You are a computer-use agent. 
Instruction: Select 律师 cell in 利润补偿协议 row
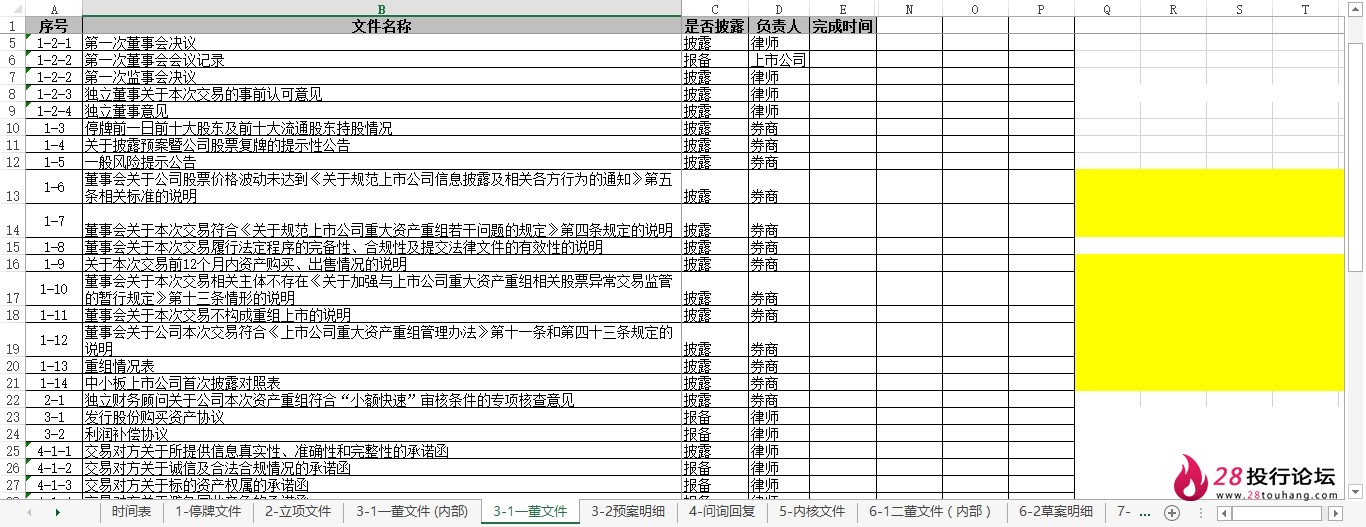(778, 434)
